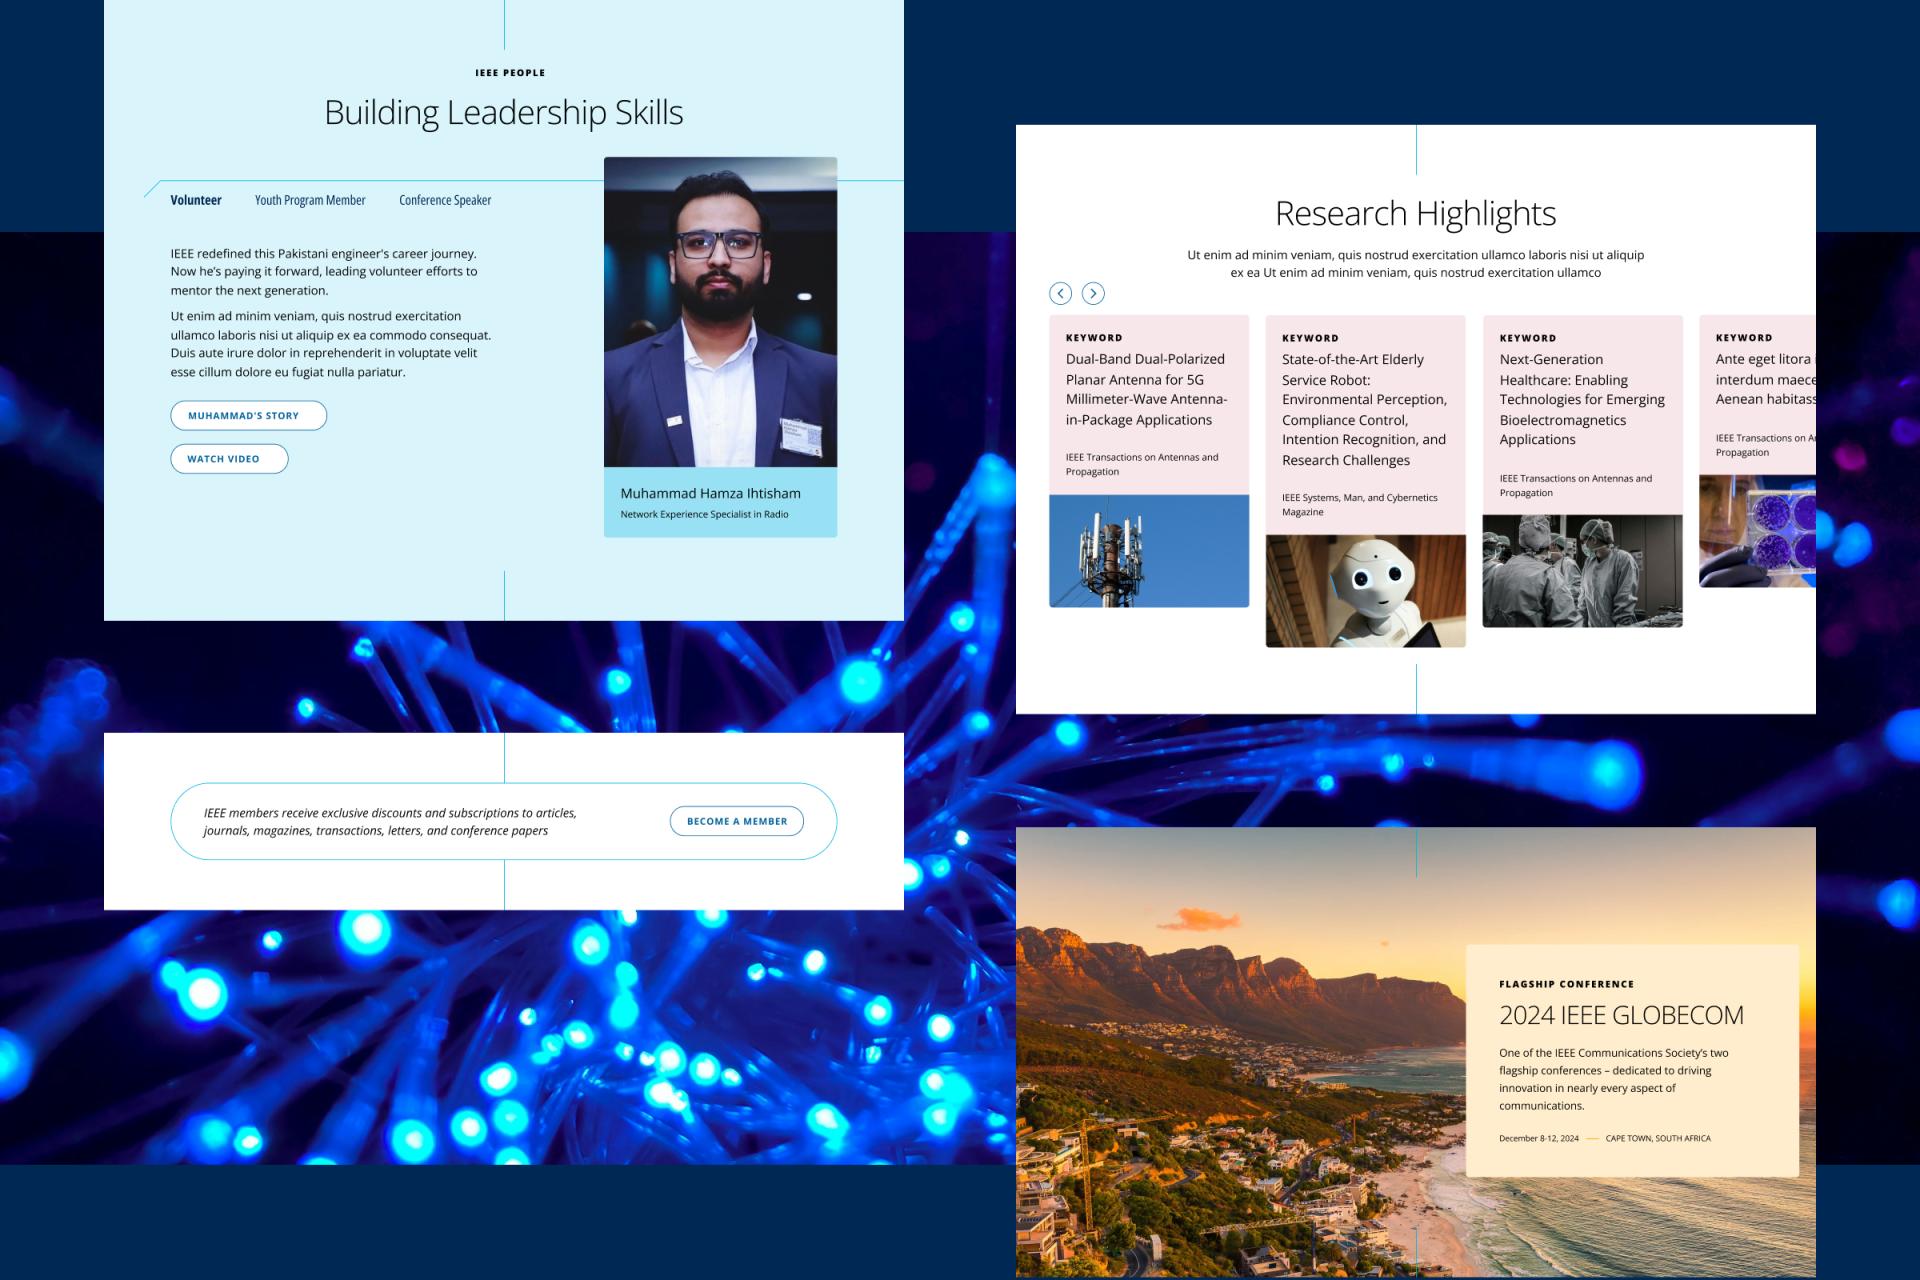Click the 2024 IEEE GLOBECOM heading
Screen dimensions: 1920x1280
1621,1015
